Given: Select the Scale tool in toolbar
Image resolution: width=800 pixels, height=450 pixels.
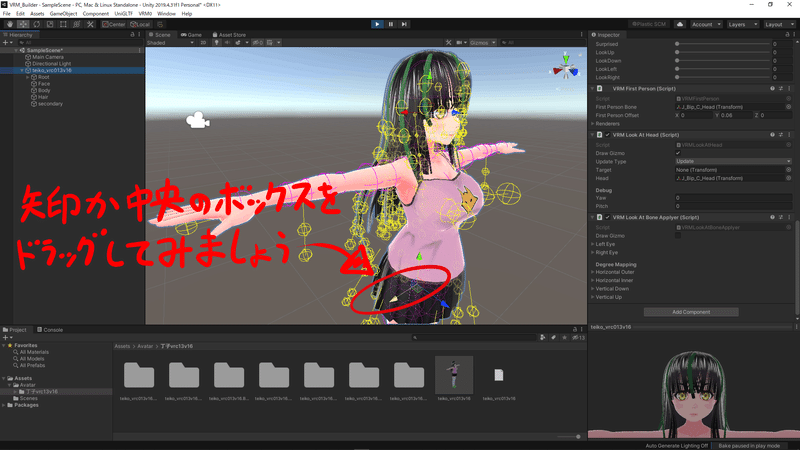Looking at the screenshot, I should pos(50,24).
